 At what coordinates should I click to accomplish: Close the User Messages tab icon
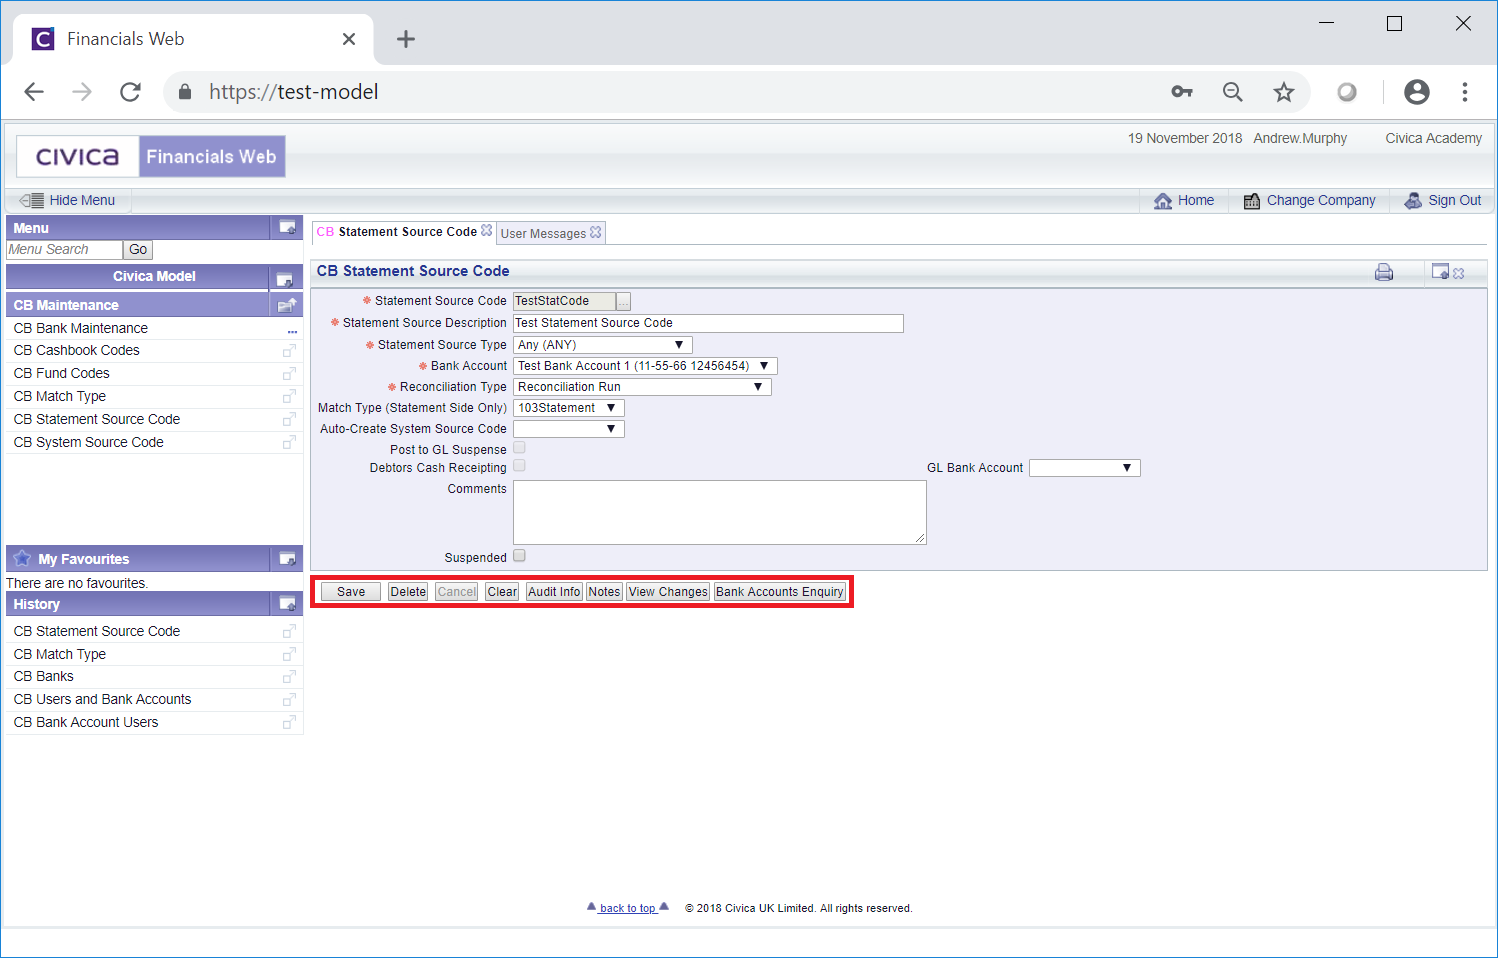click(596, 232)
